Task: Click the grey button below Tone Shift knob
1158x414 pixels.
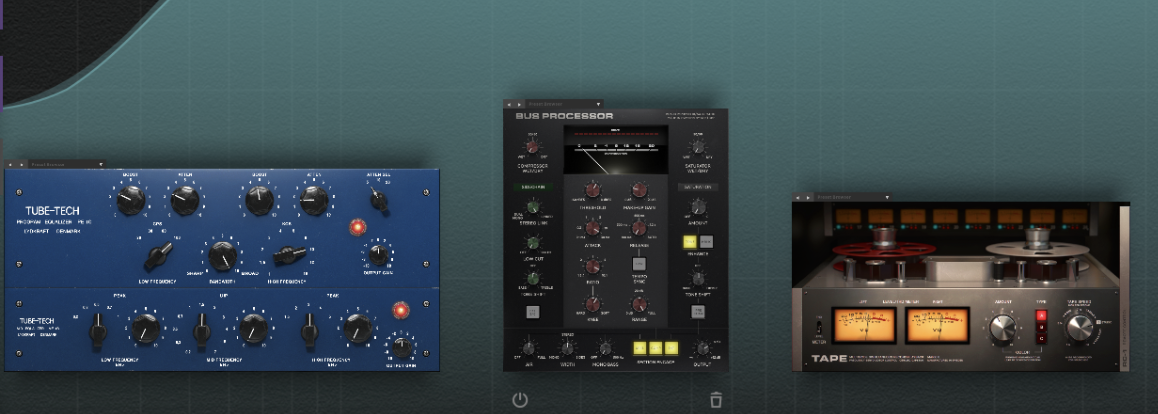Action: click(x=698, y=311)
